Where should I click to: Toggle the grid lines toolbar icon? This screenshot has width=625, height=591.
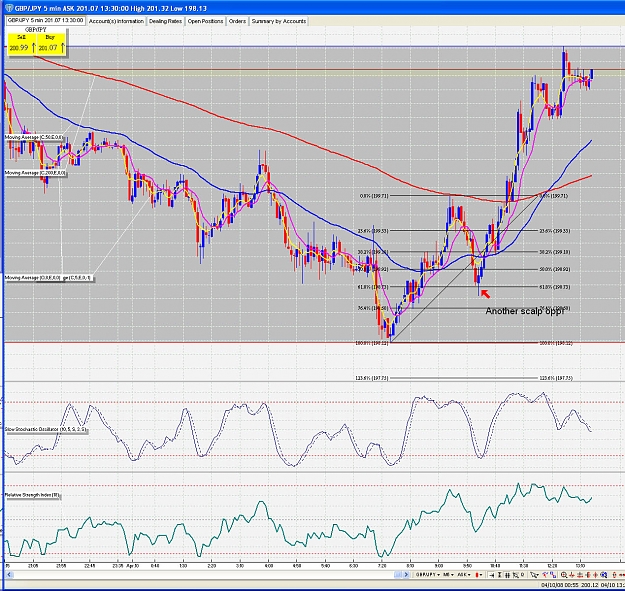click(507, 575)
